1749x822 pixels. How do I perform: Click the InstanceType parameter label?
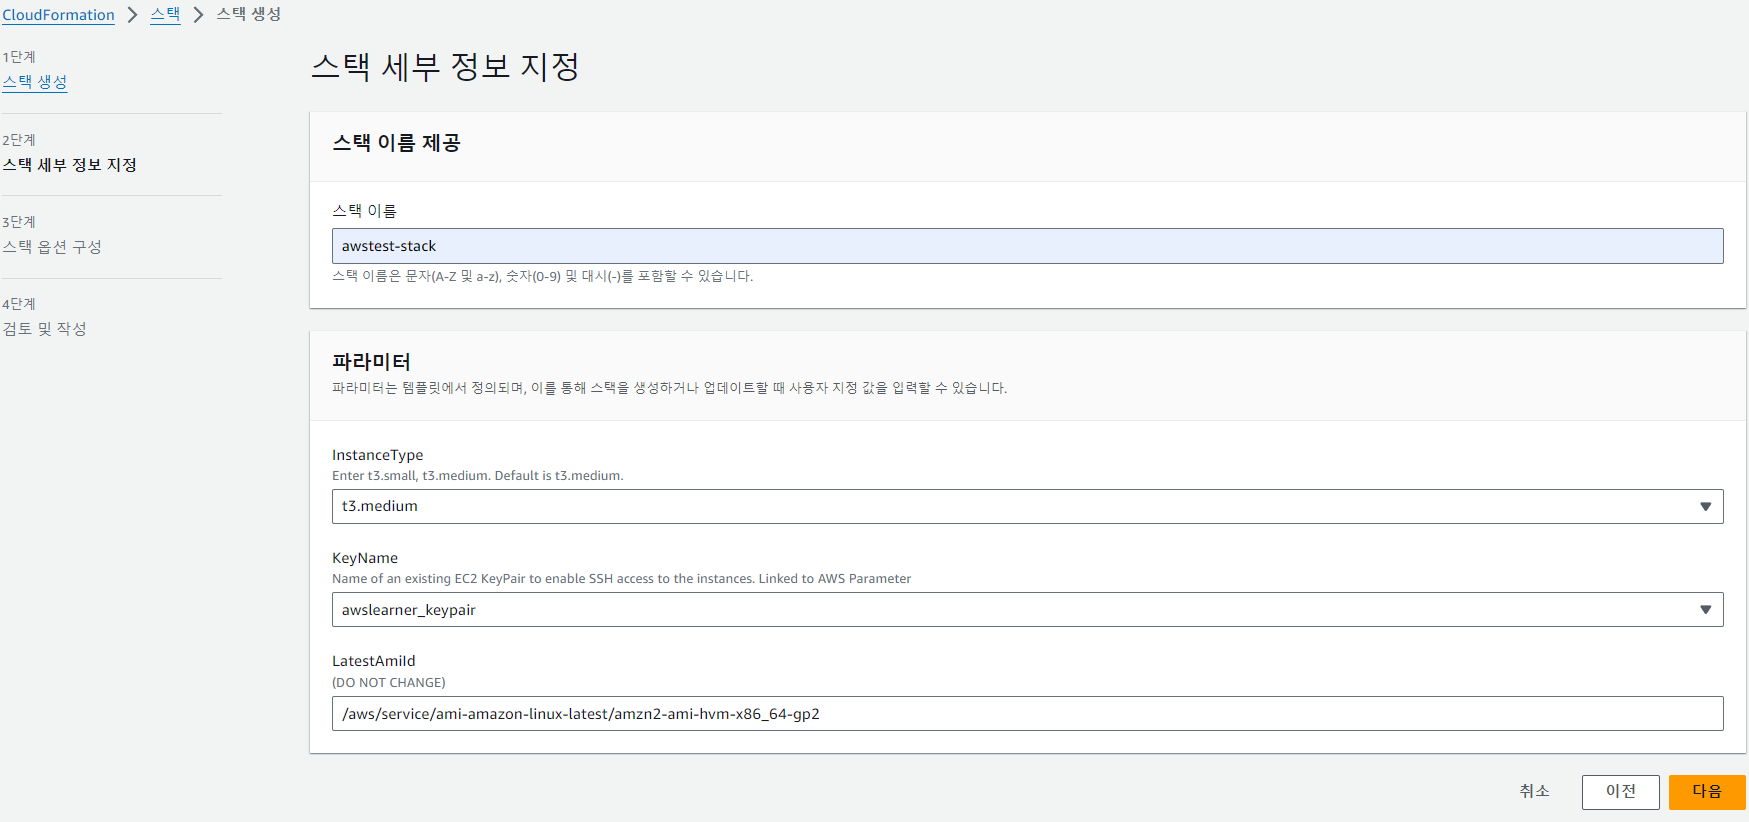[x=377, y=455]
